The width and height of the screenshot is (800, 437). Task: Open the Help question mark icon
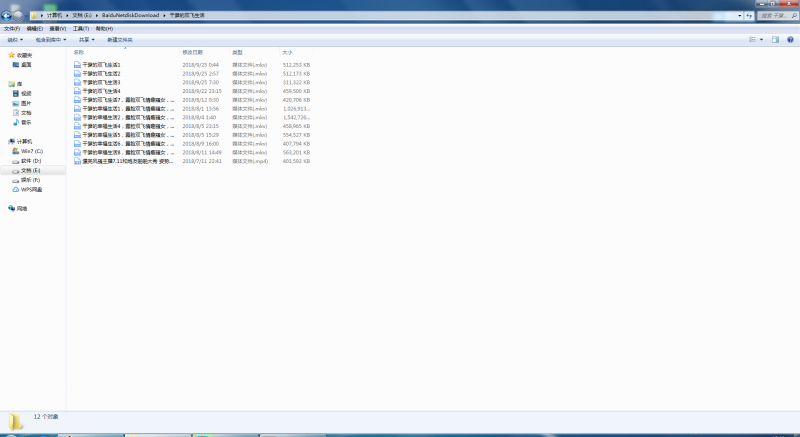(790, 40)
